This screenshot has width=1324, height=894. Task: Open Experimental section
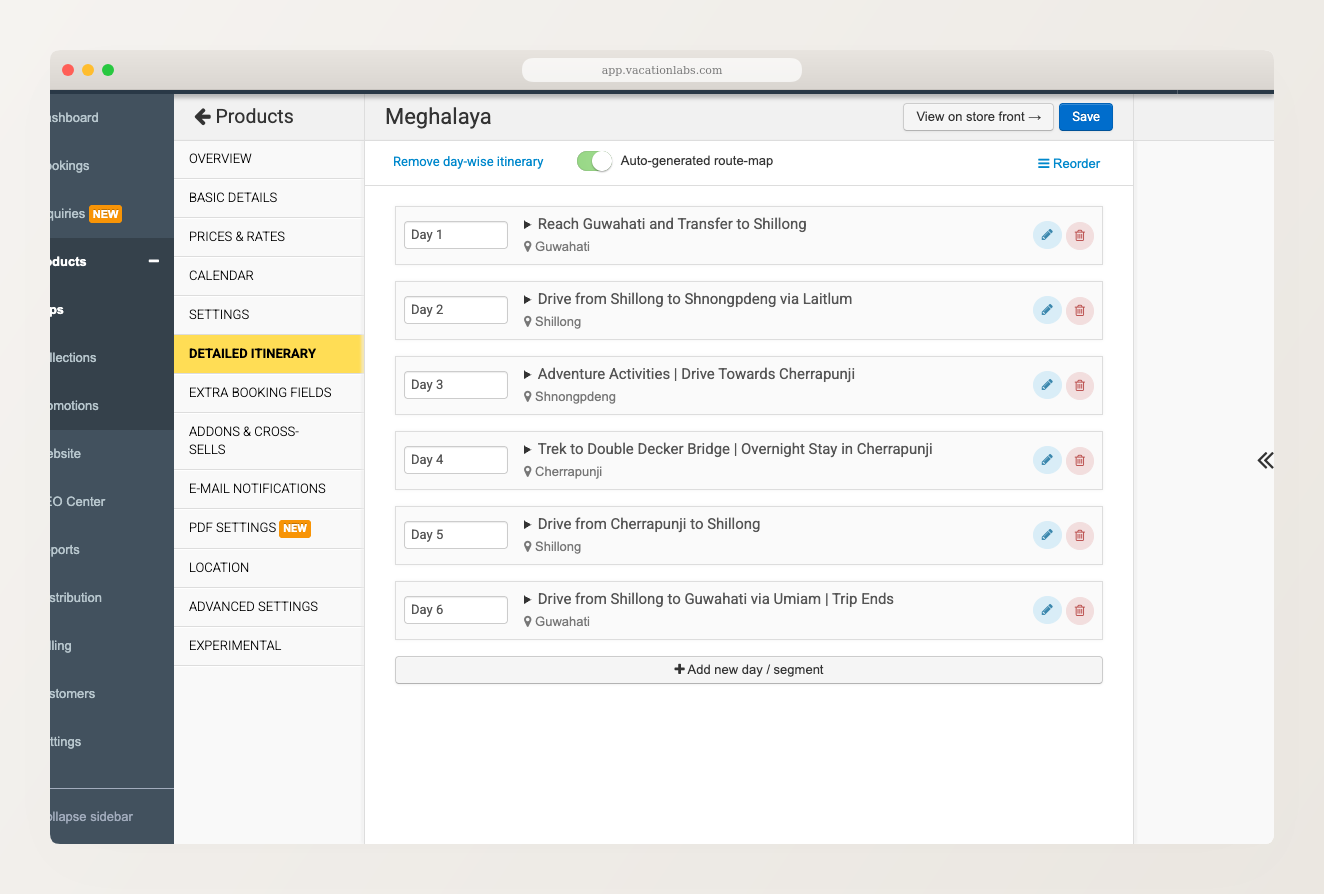tap(268, 646)
